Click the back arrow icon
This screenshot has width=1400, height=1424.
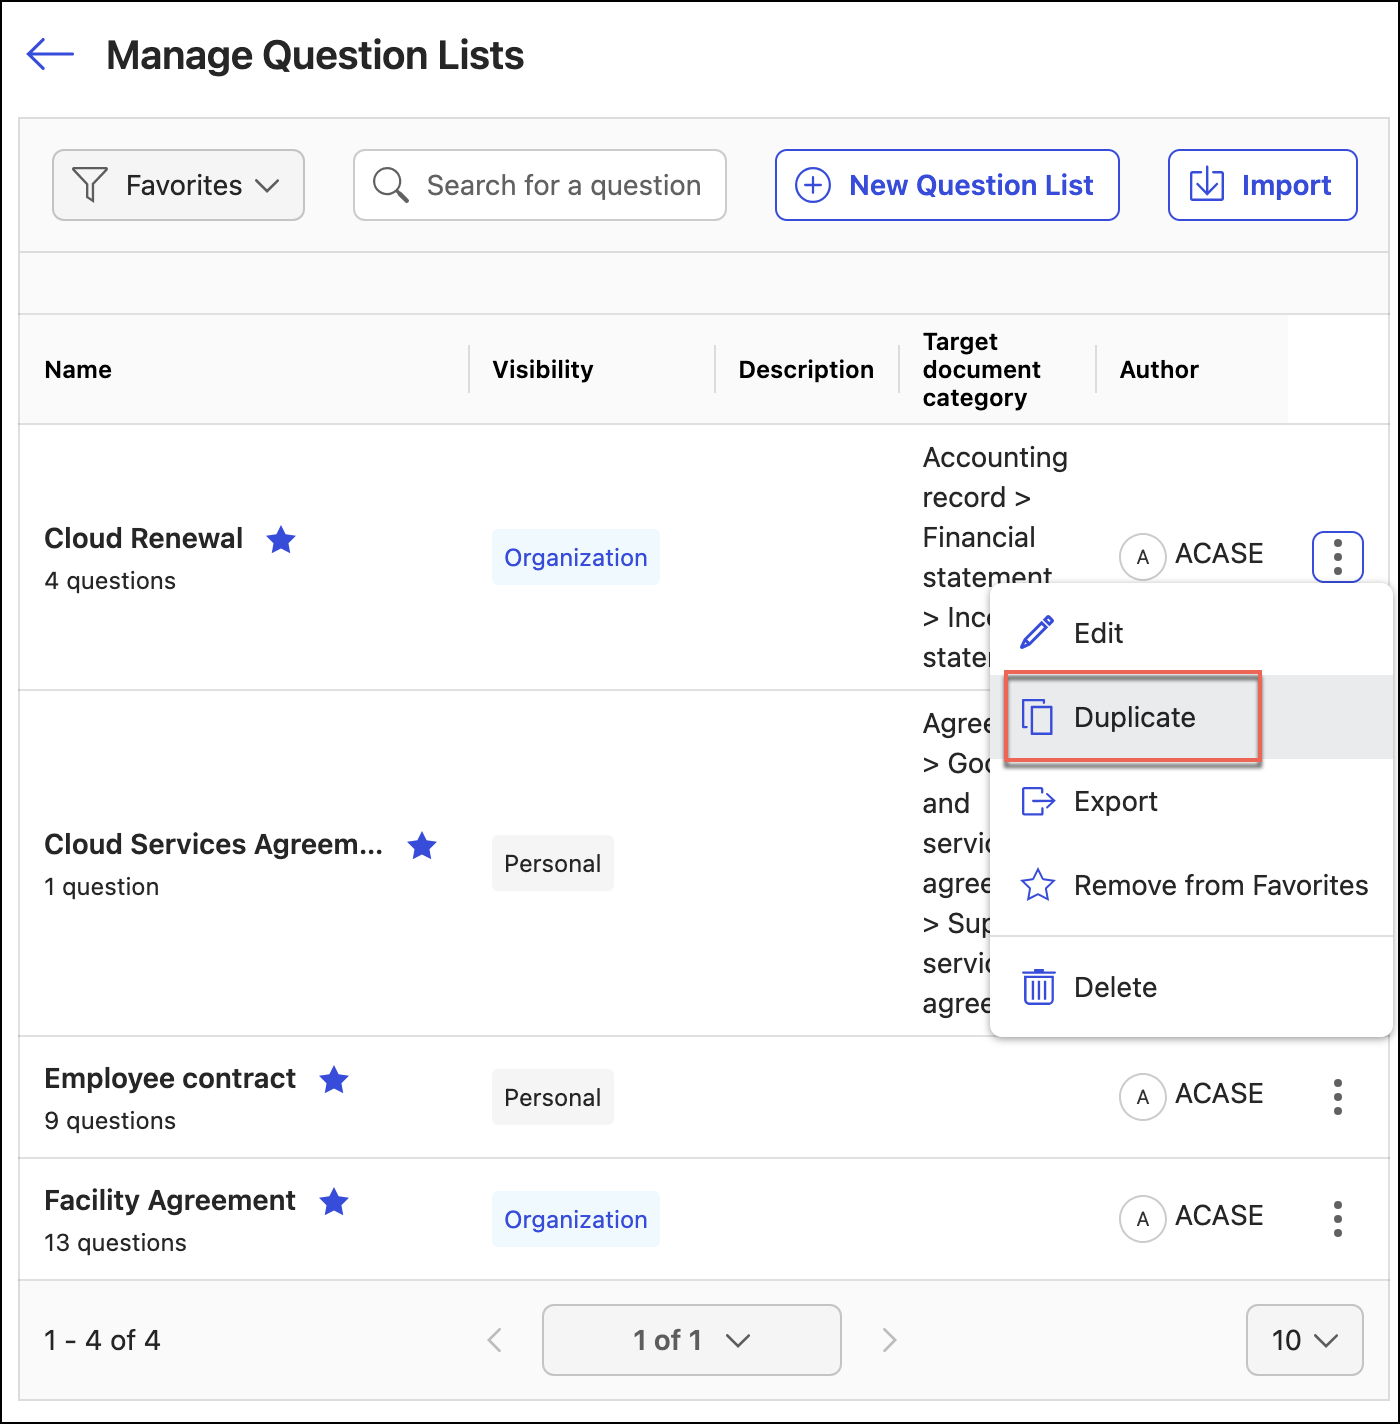(50, 54)
